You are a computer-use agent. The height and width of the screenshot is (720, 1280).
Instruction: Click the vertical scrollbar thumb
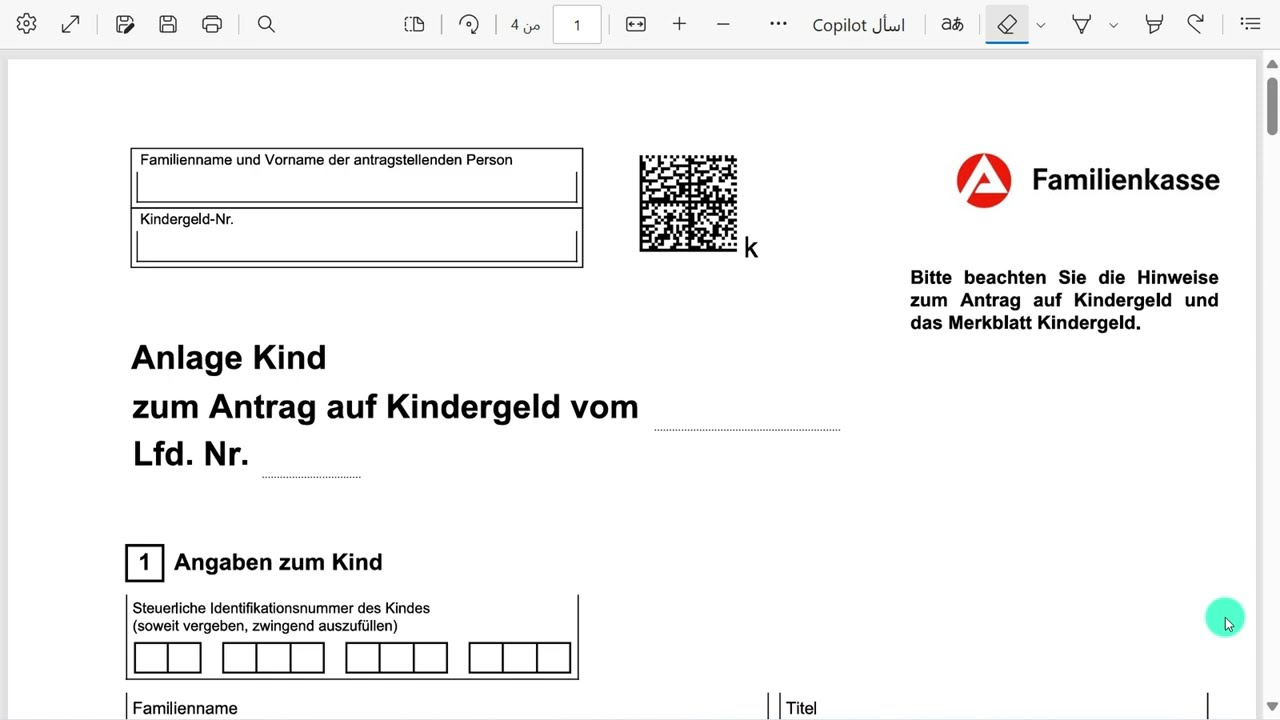(x=1272, y=105)
